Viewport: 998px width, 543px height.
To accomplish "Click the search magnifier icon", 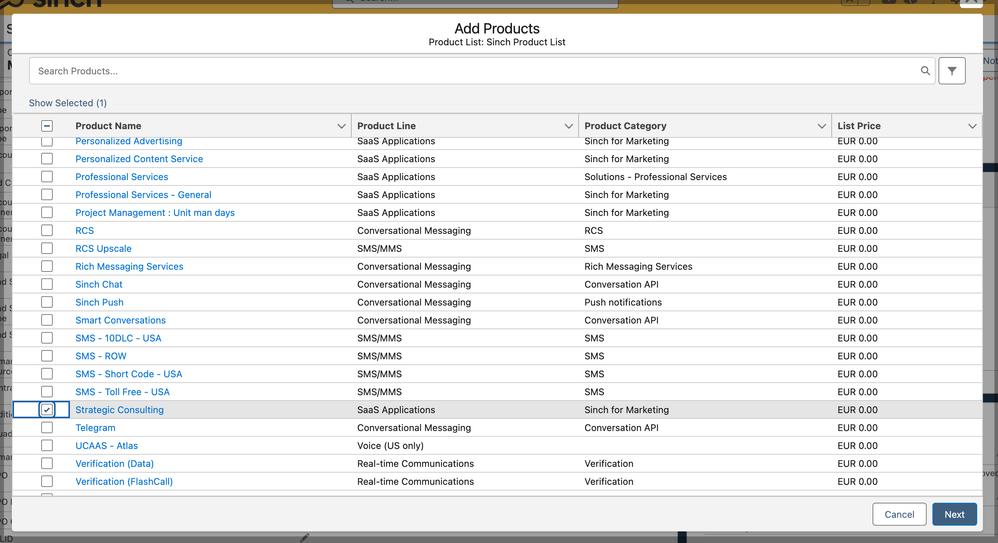I will (925, 71).
